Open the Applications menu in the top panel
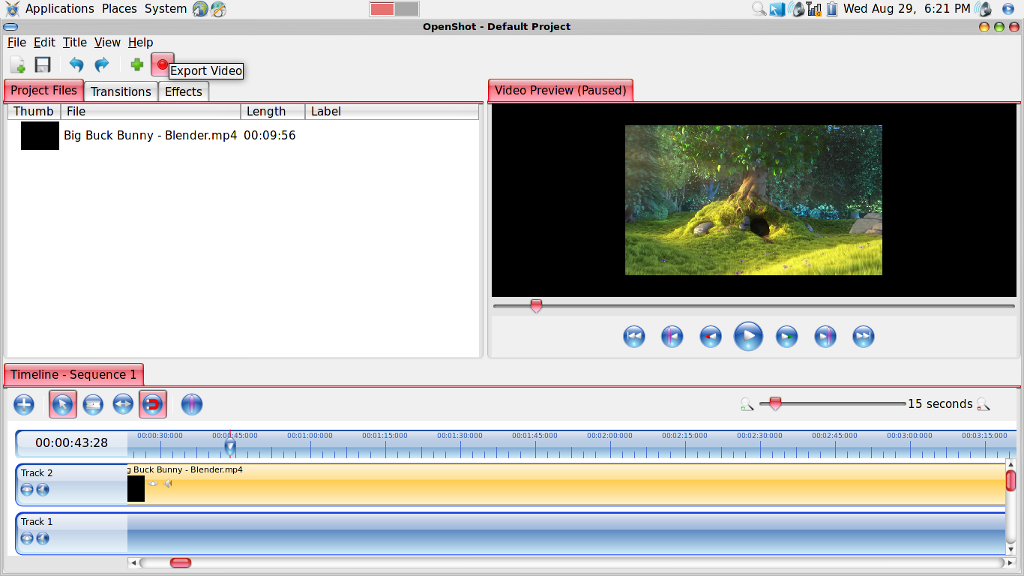This screenshot has width=1024, height=576. point(60,9)
